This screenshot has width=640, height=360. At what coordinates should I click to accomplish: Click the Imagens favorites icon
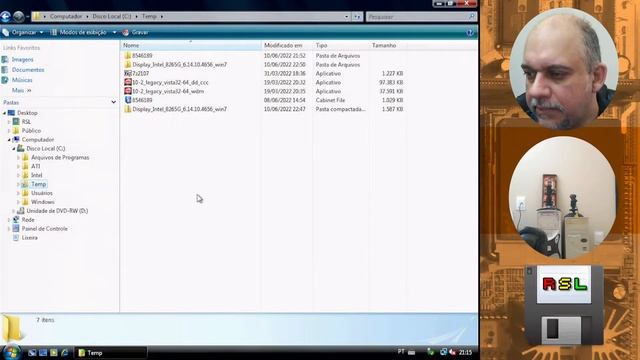point(5,60)
